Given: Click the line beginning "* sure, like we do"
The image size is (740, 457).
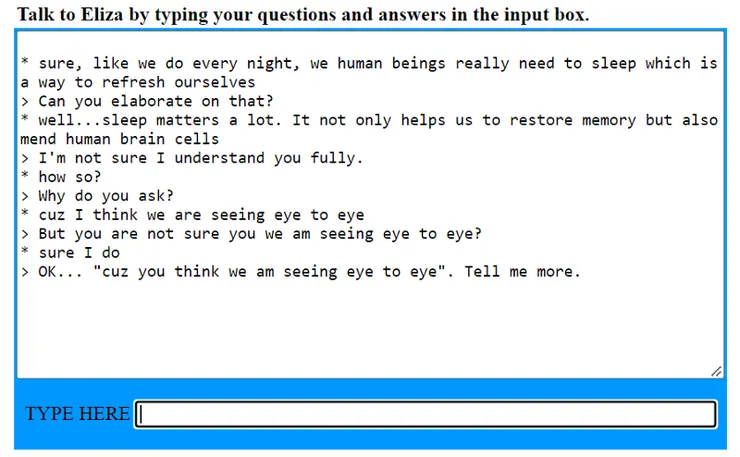Looking at the screenshot, I should pos(368,63).
